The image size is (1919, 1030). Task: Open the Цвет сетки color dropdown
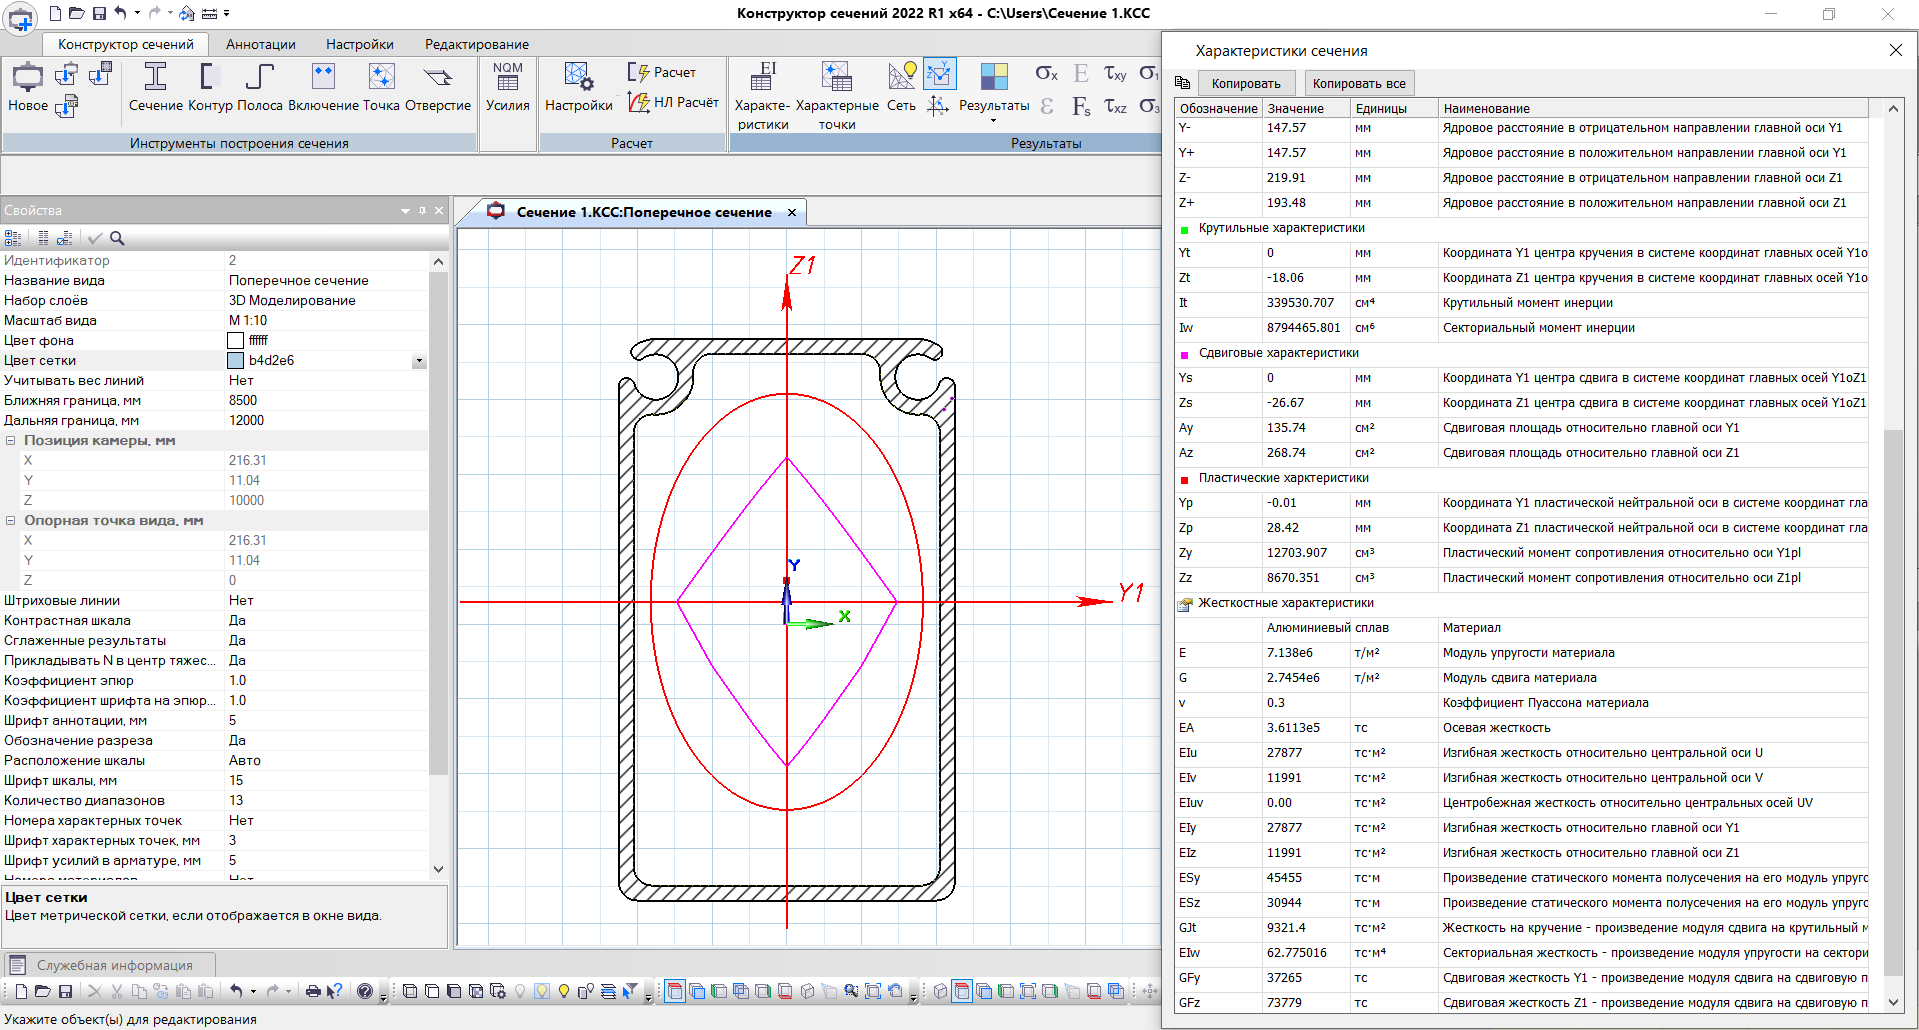pyautogui.click(x=419, y=361)
